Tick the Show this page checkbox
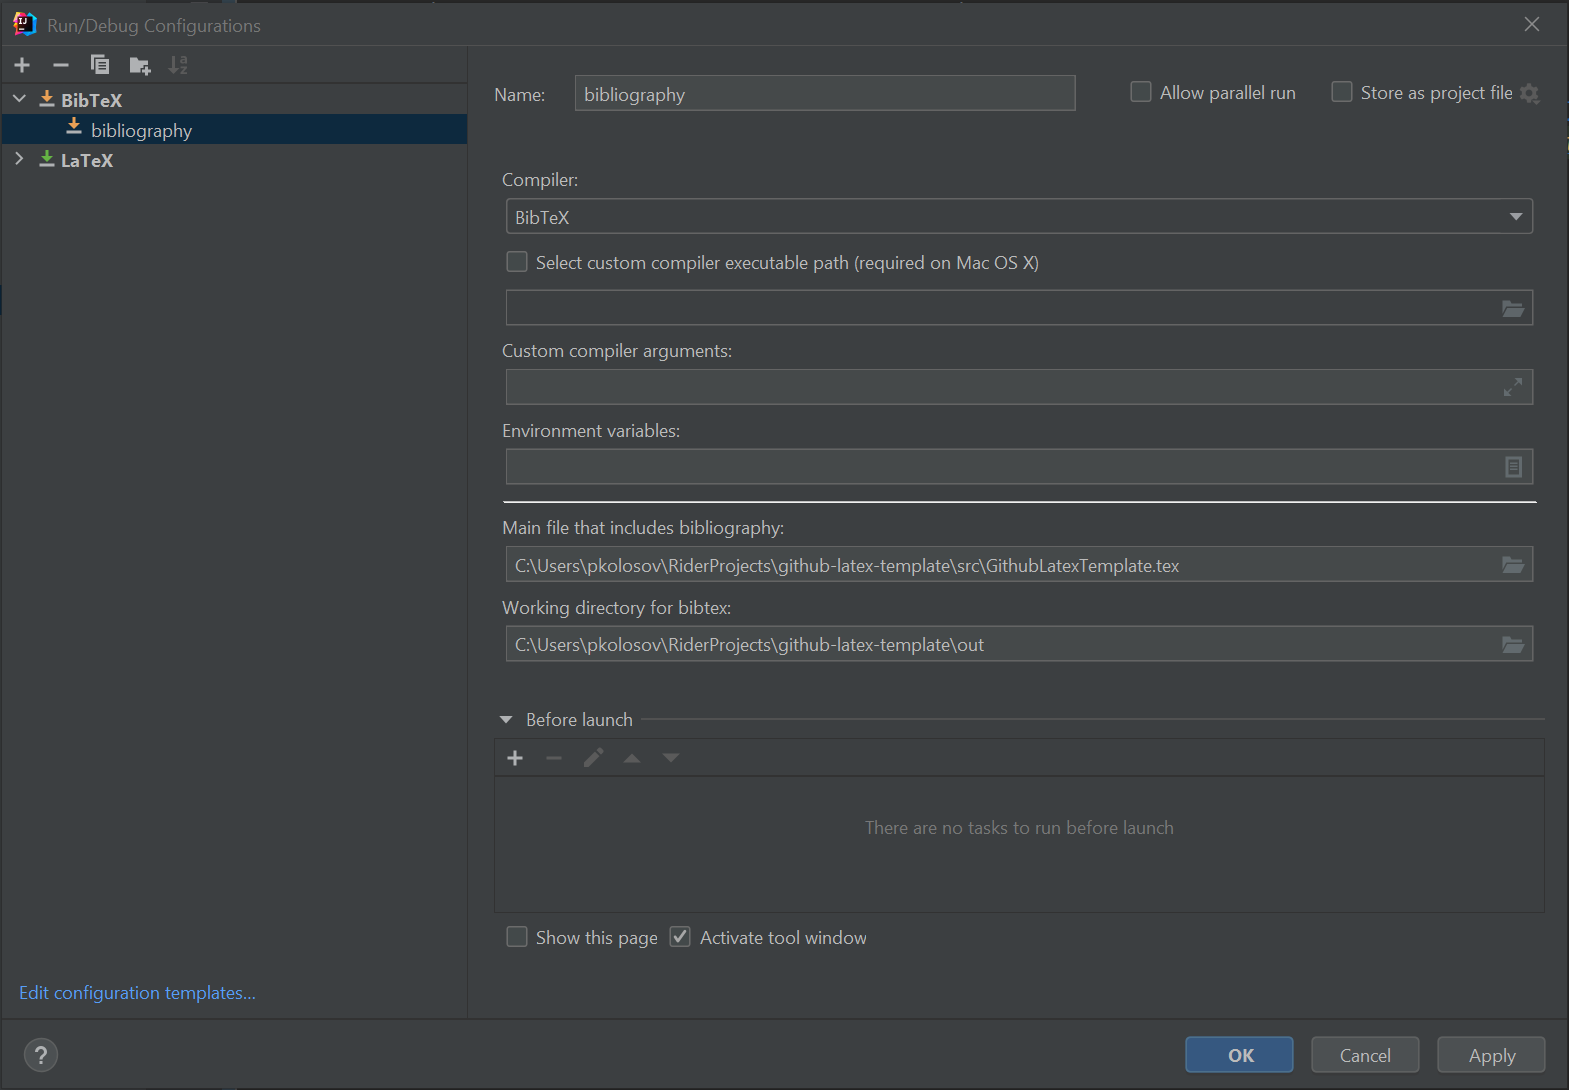Image resolution: width=1569 pixels, height=1090 pixels. point(517,937)
